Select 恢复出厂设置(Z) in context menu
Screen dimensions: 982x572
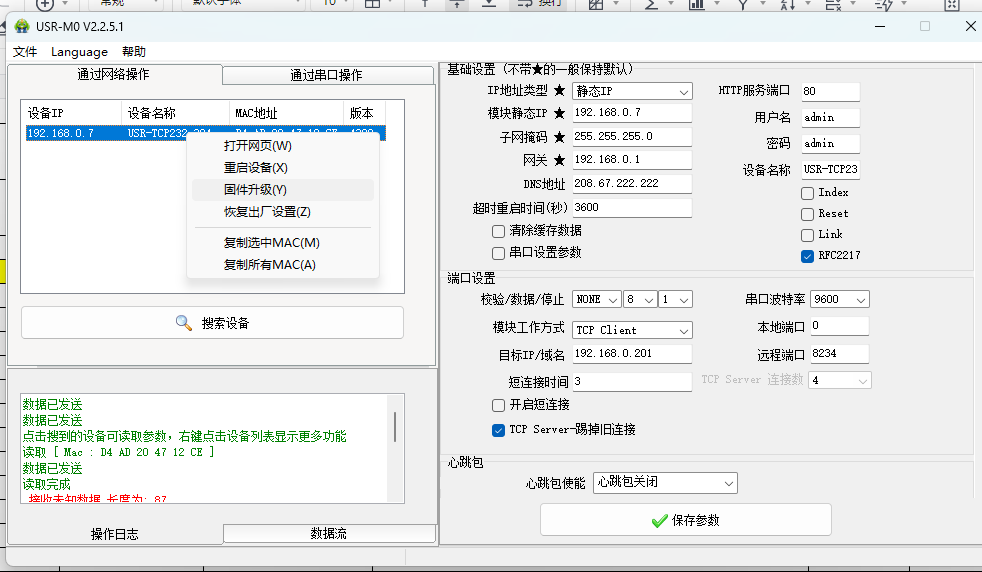[x=267, y=212]
